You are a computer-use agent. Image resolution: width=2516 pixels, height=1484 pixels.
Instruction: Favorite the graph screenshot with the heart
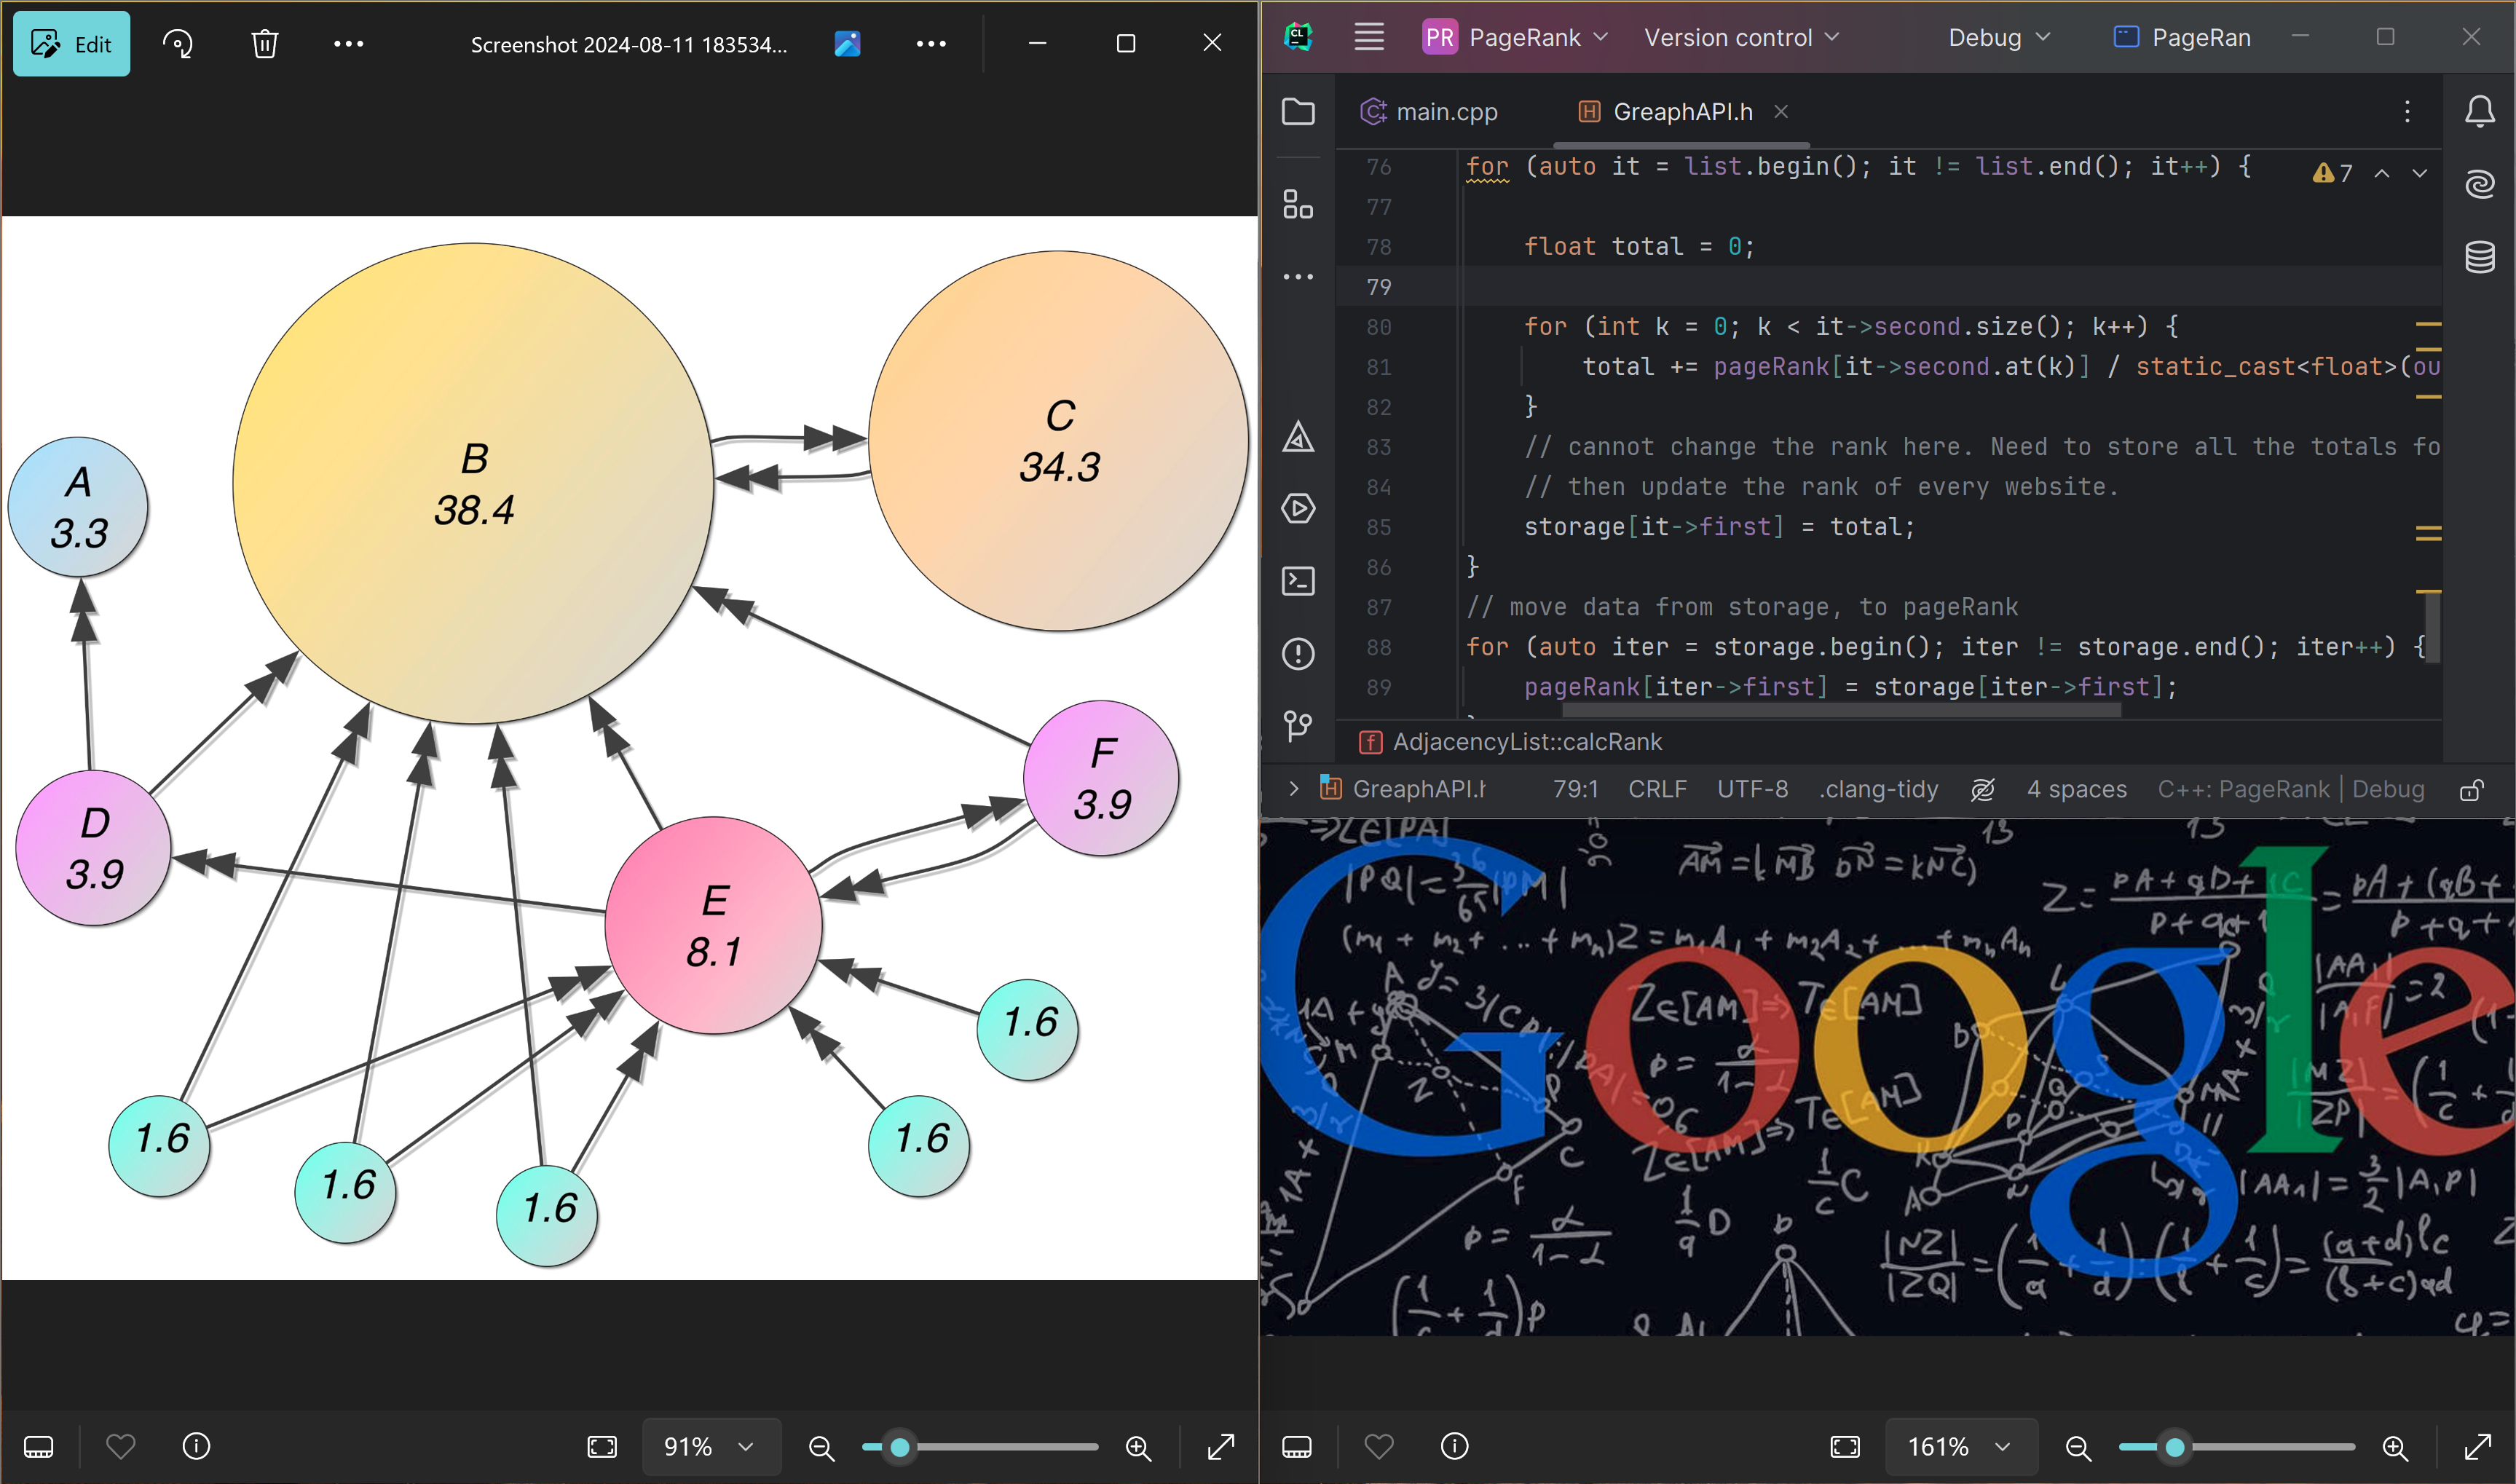[120, 1446]
